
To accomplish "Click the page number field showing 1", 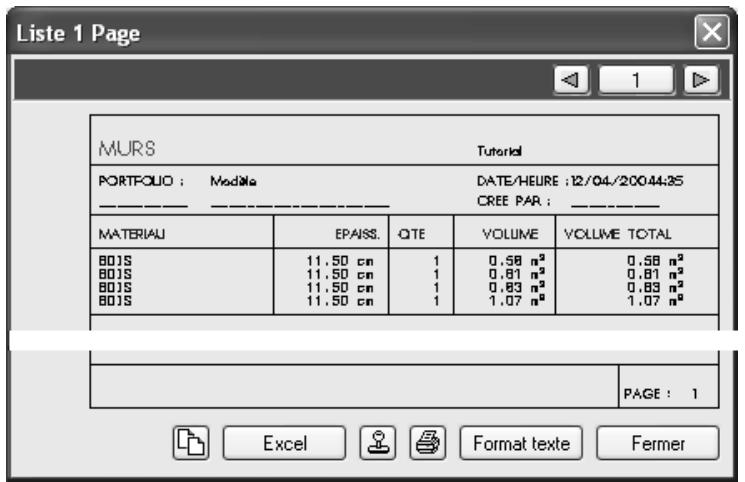I will [x=636, y=80].
